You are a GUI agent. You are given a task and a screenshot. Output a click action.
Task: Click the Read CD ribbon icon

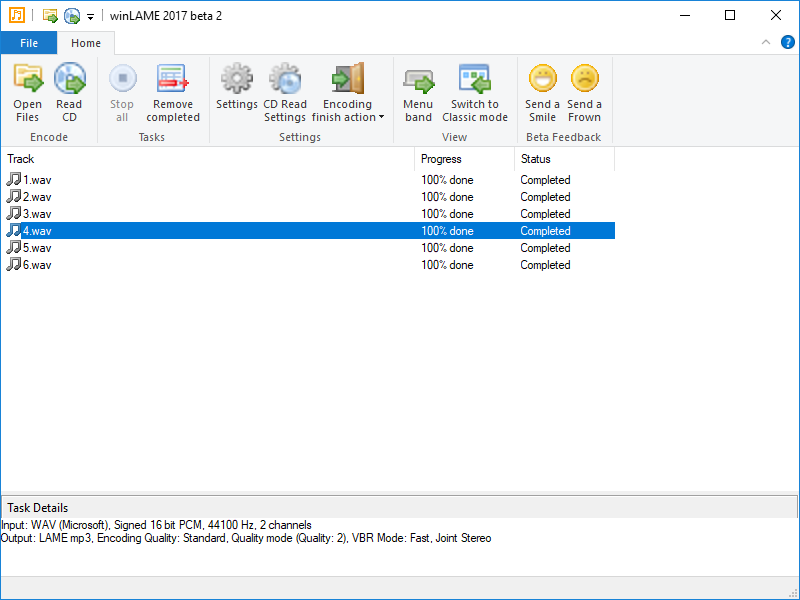pyautogui.click(x=69, y=78)
